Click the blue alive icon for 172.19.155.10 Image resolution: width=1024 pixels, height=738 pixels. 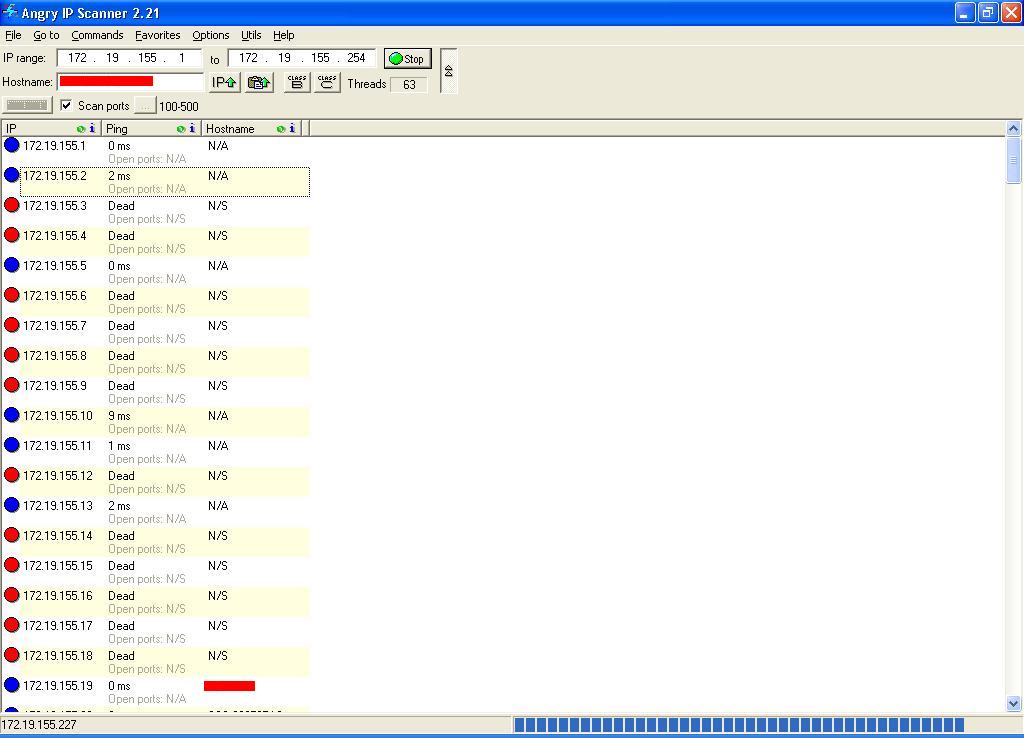(x=12, y=415)
